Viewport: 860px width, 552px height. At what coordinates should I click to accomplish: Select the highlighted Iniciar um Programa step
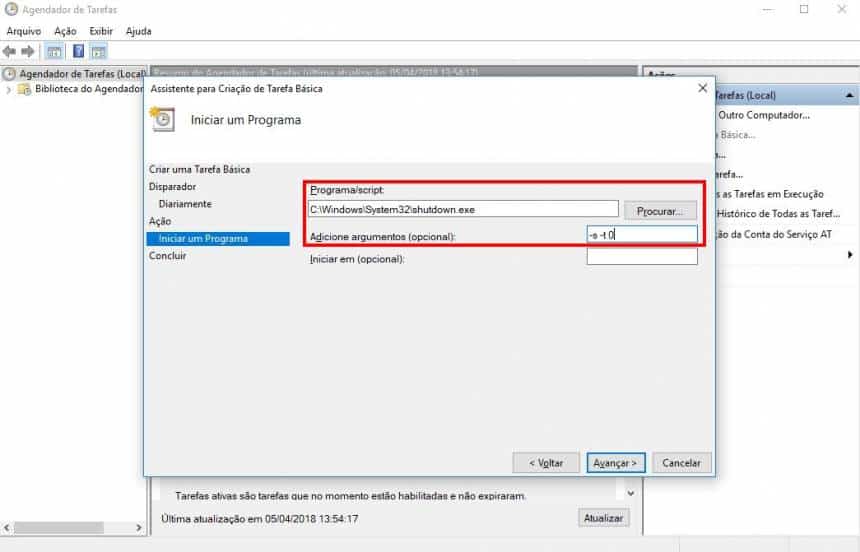pos(218,239)
